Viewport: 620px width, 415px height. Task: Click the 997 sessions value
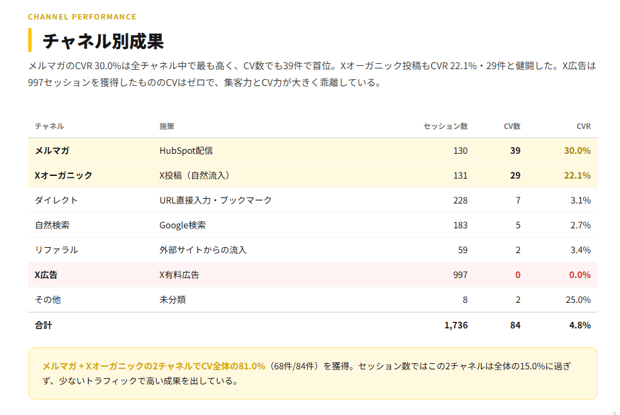click(460, 275)
